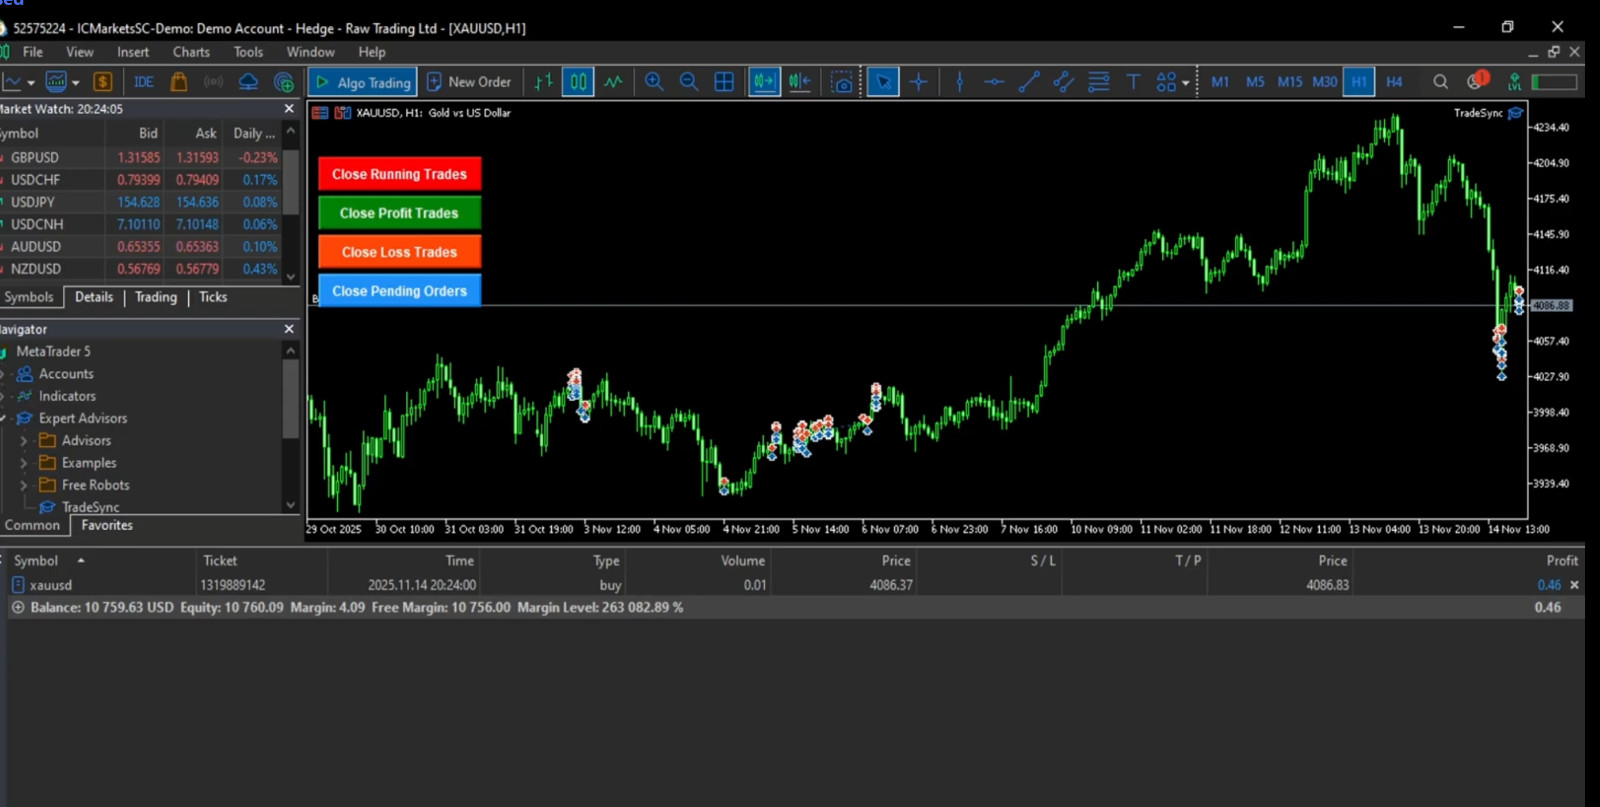Select the text label tool
This screenshot has height=807, width=1600.
1133,82
